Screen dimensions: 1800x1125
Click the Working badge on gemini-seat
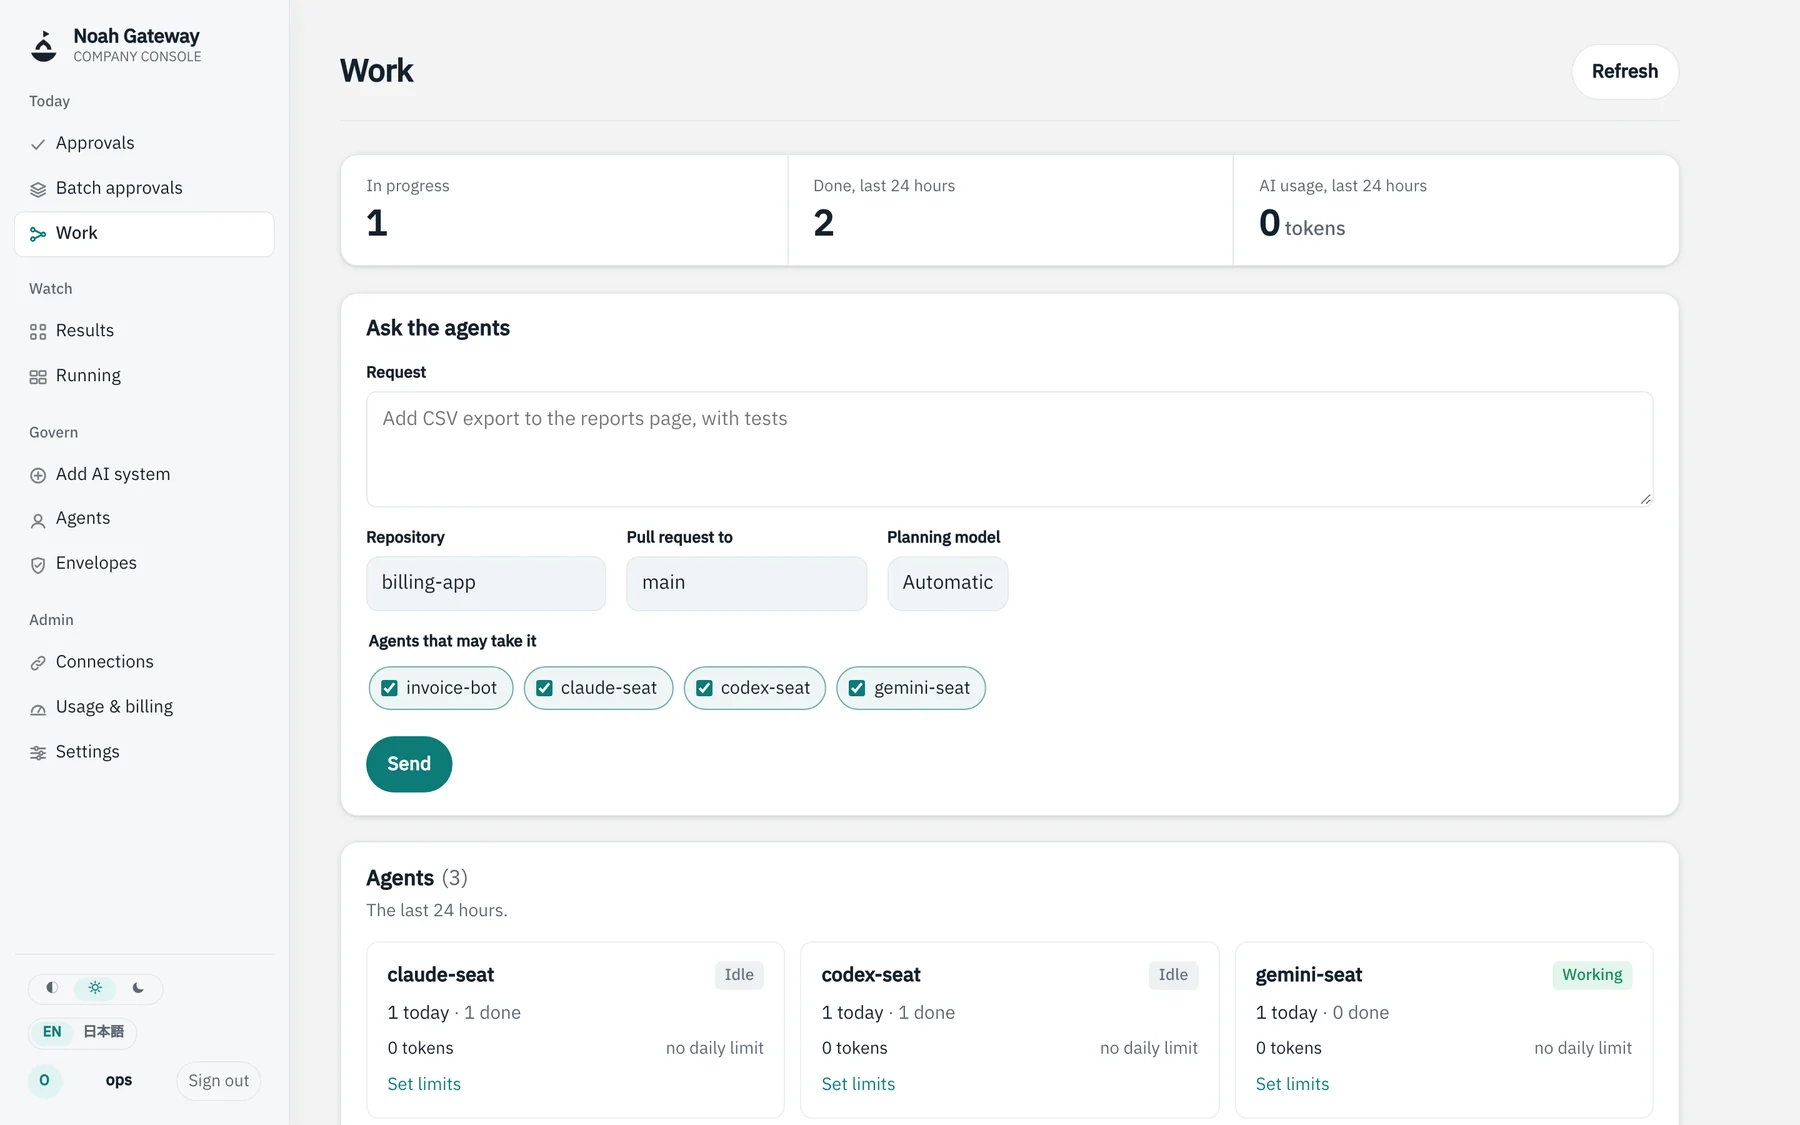1592,975
